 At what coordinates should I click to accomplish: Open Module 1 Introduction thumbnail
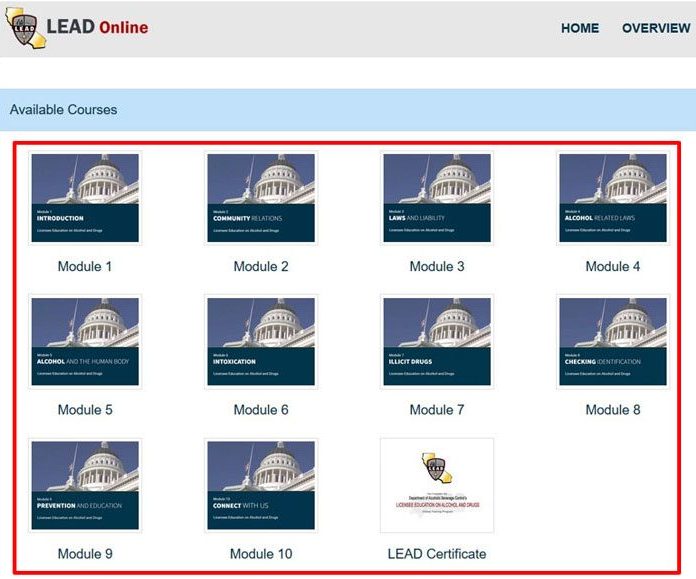click(x=85, y=198)
